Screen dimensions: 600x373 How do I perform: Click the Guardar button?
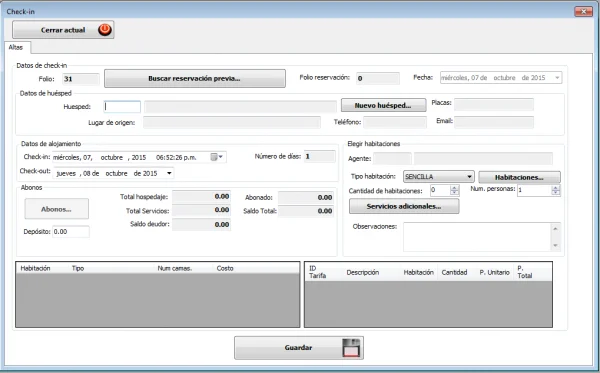coord(298,348)
